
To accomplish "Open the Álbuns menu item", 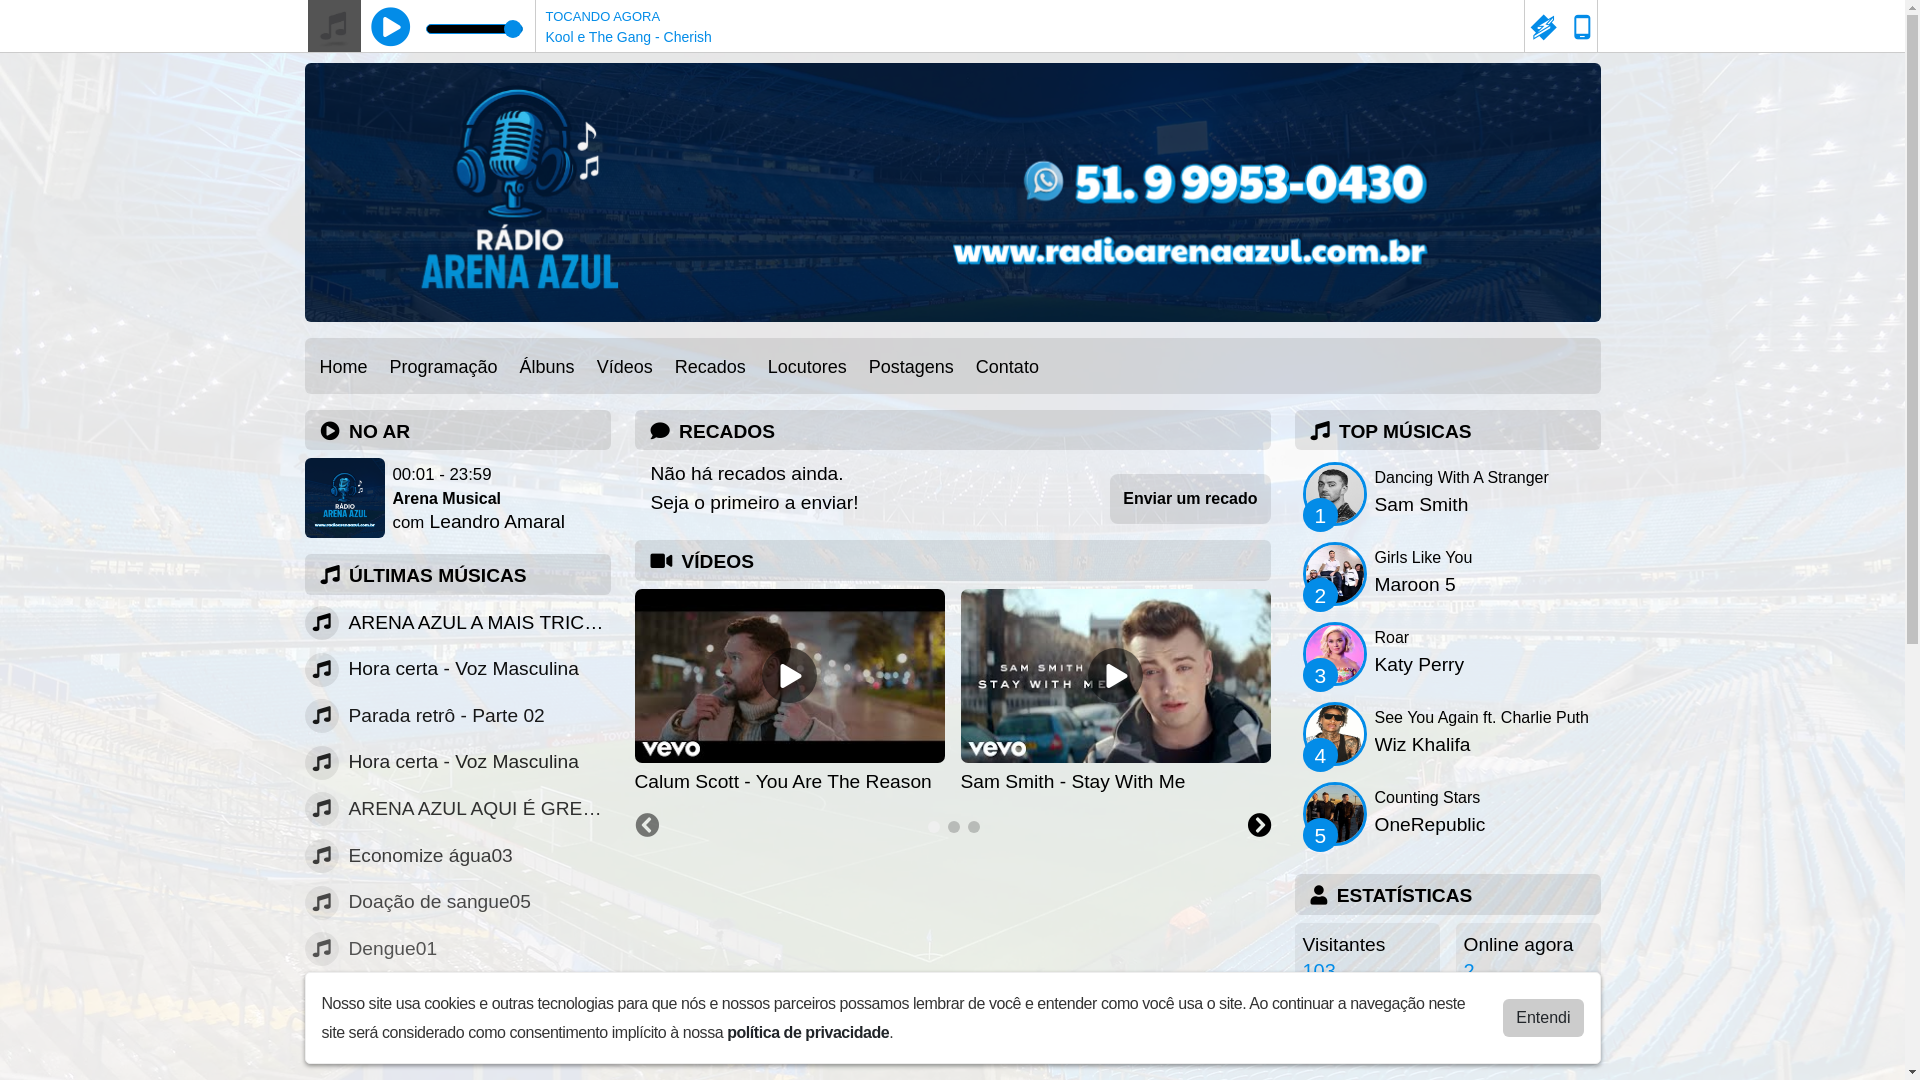I will pos(547,367).
